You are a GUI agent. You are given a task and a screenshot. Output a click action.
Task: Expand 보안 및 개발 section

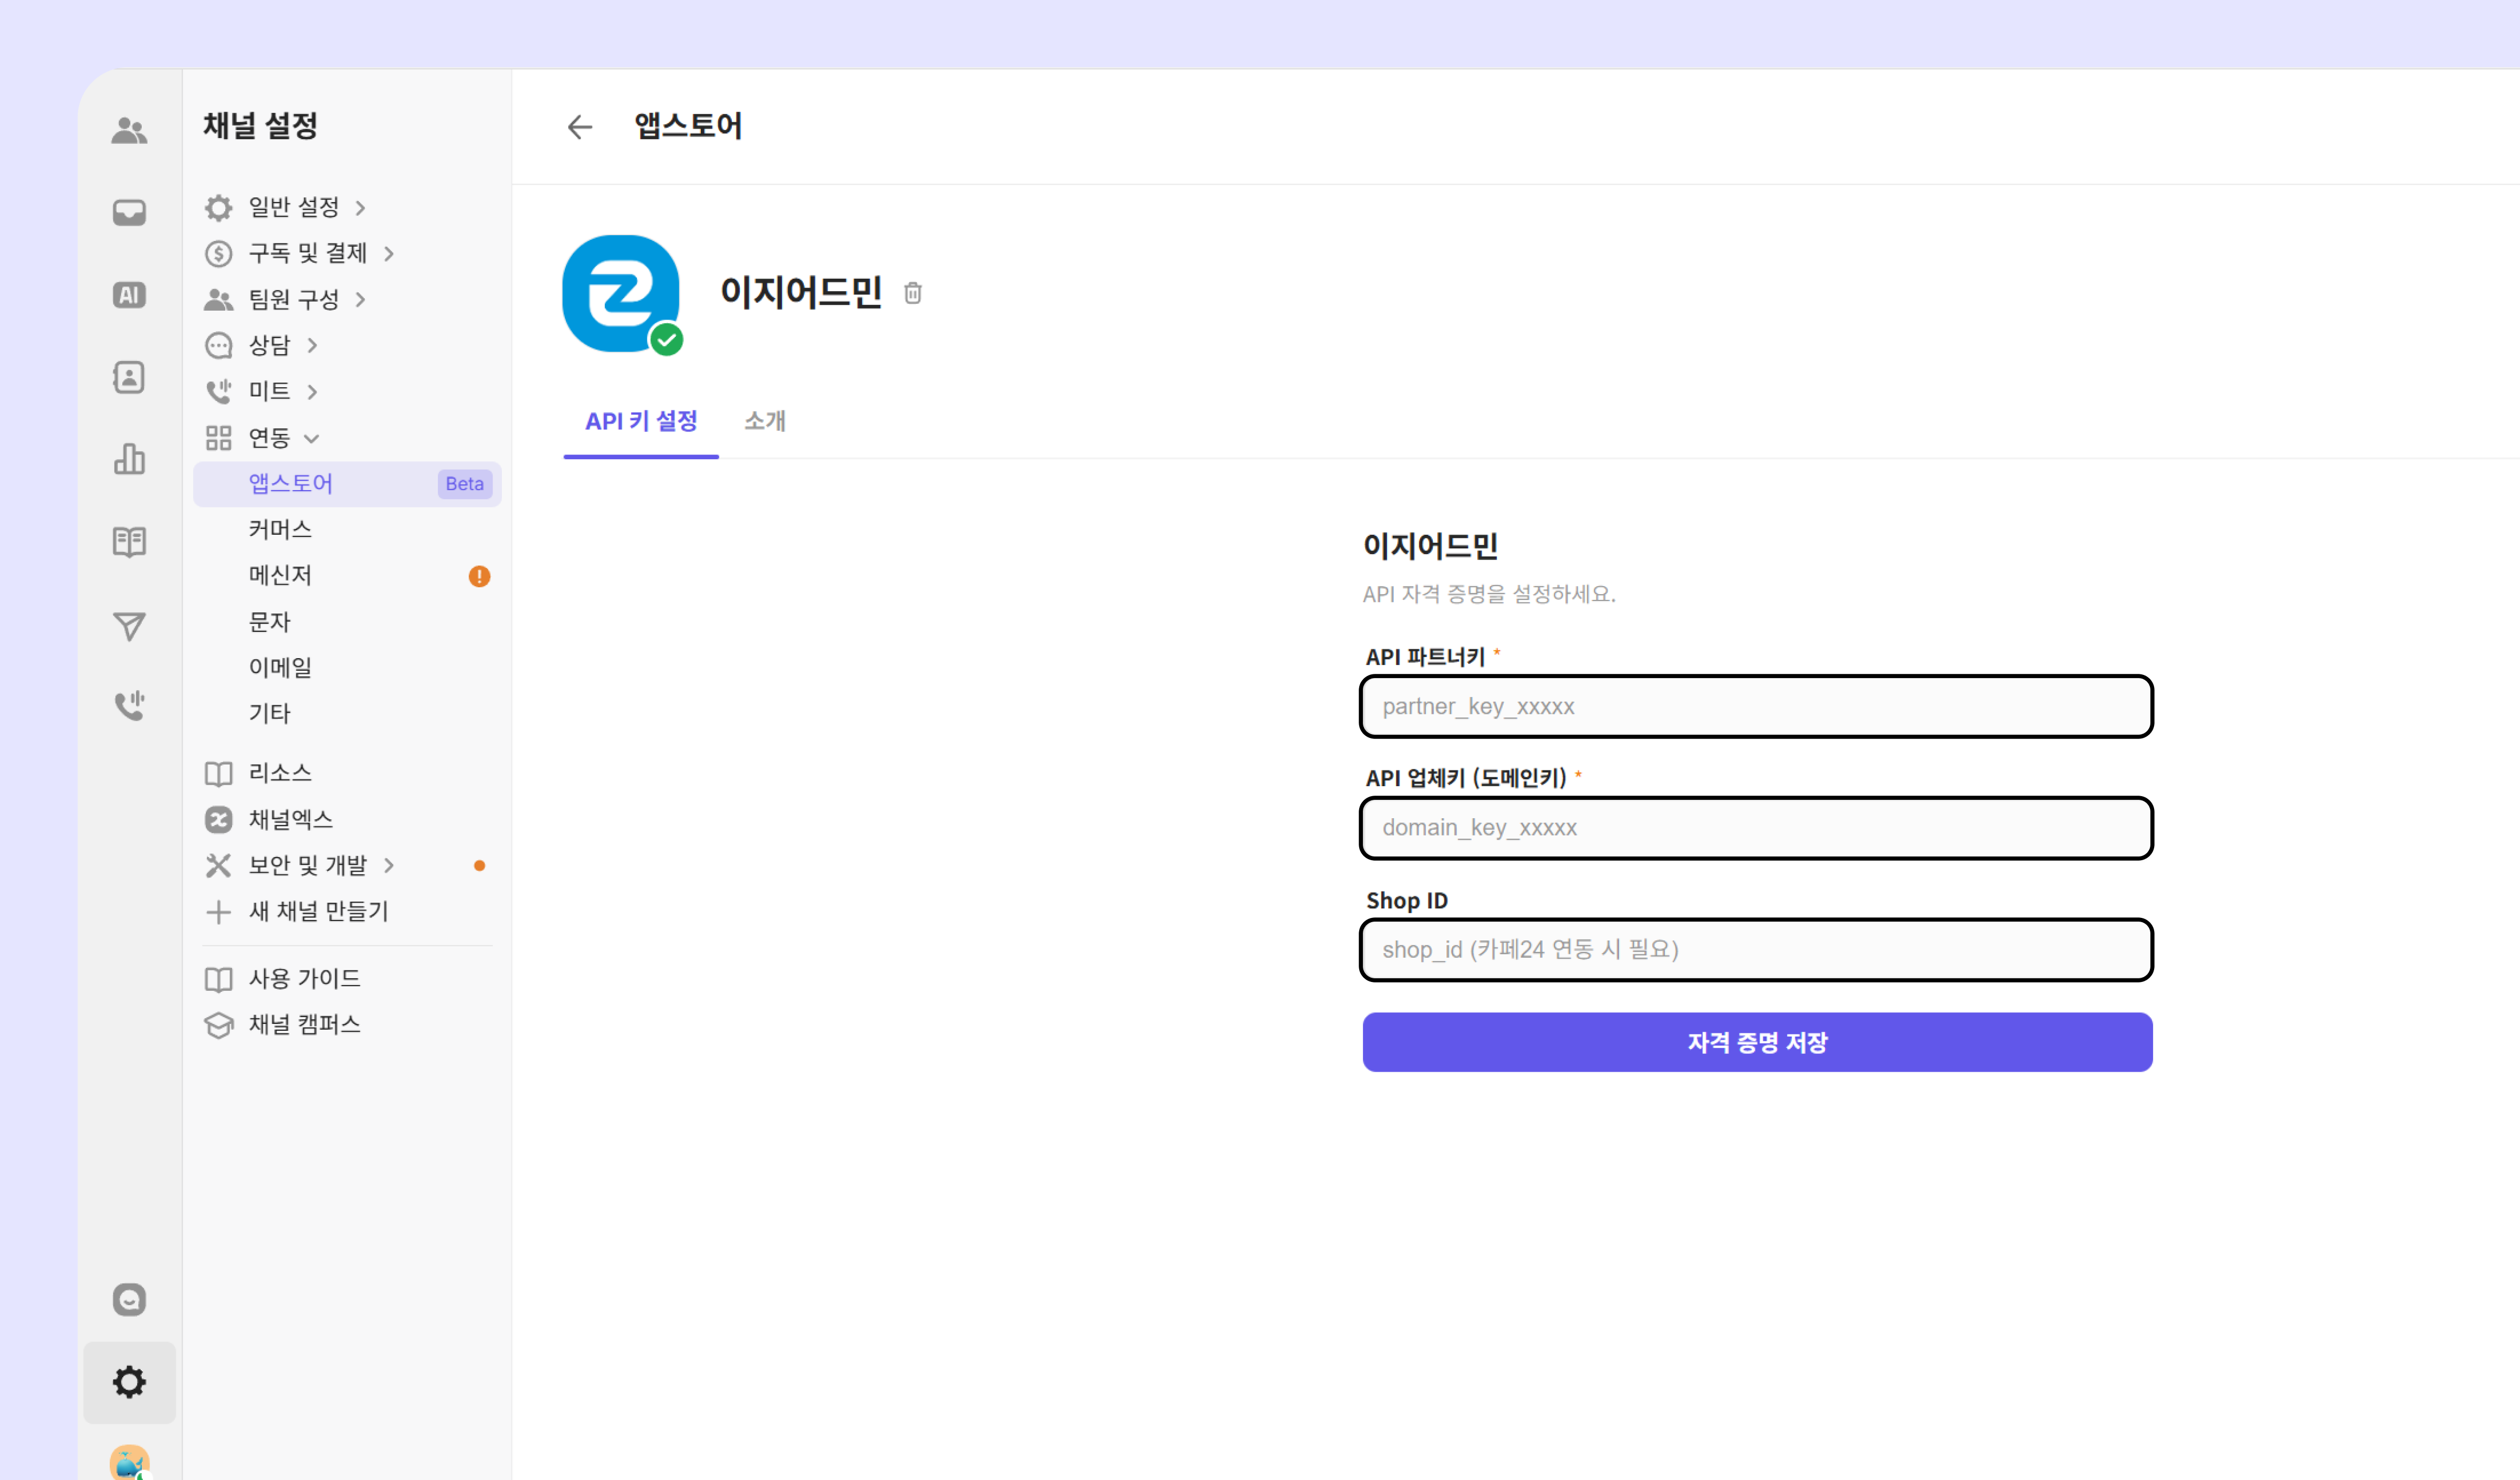tap(308, 865)
